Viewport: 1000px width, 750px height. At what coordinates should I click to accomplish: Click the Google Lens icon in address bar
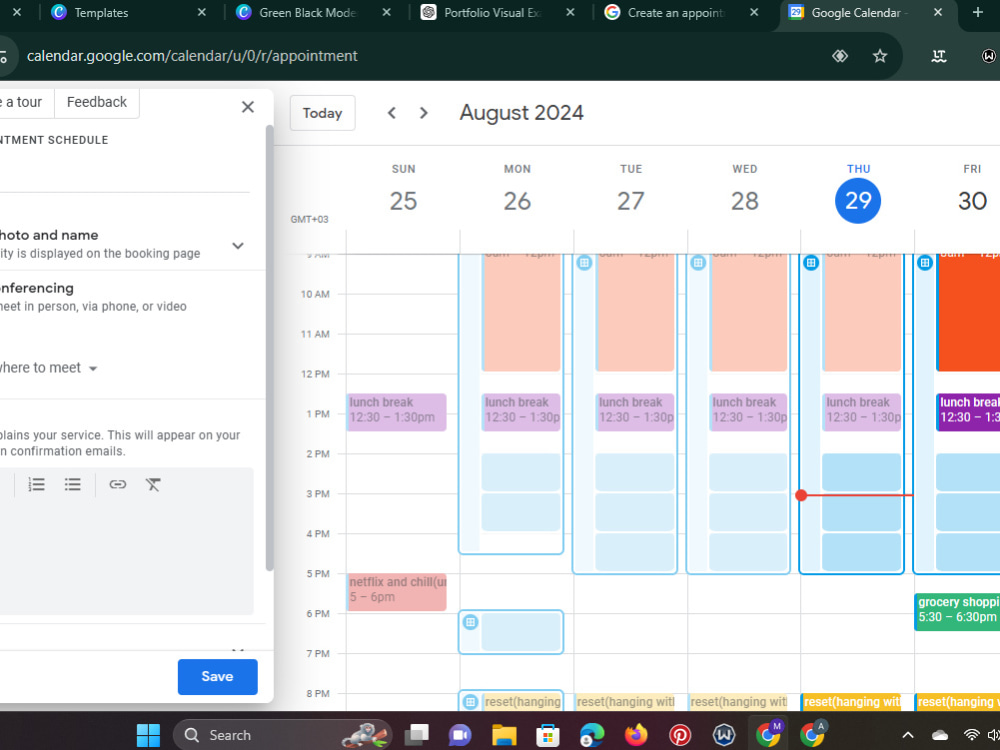pyautogui.click(x=840, y=56)
